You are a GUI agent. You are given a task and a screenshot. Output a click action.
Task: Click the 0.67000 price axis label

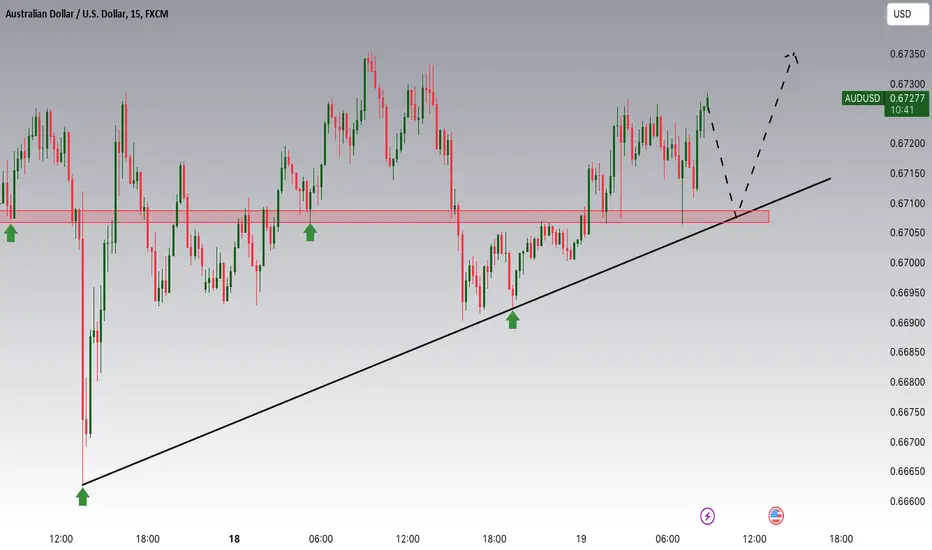(x=907, y=263)
